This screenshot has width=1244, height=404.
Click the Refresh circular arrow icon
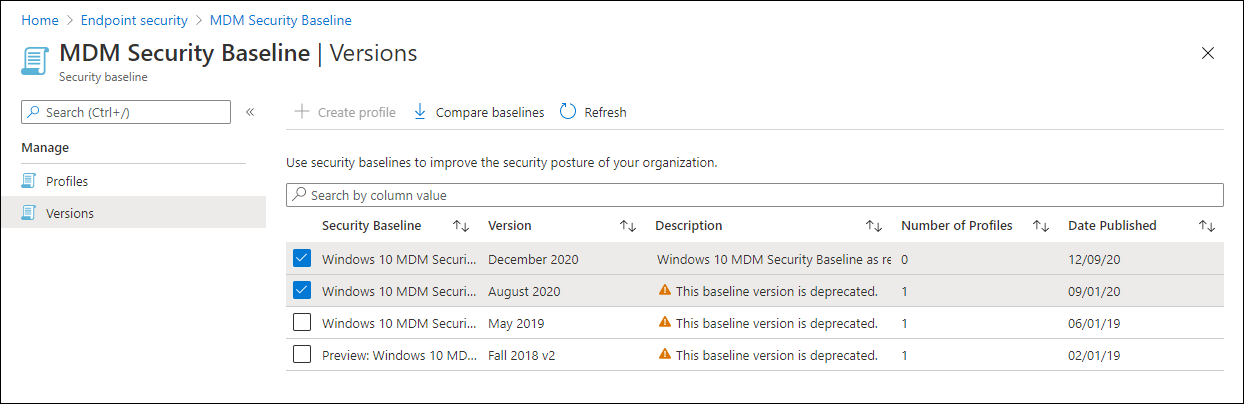tap(568, 112)
